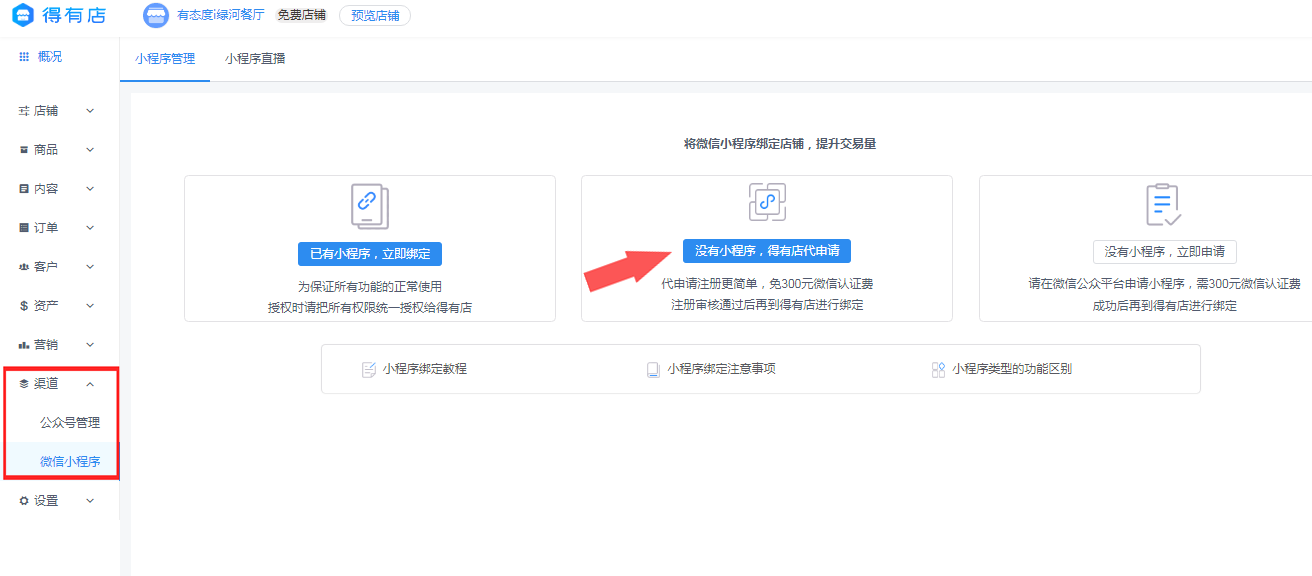This screenshot has height=576, width=1312.
Task: Click the 订单 sidebar icon
Action: (24, 228)
